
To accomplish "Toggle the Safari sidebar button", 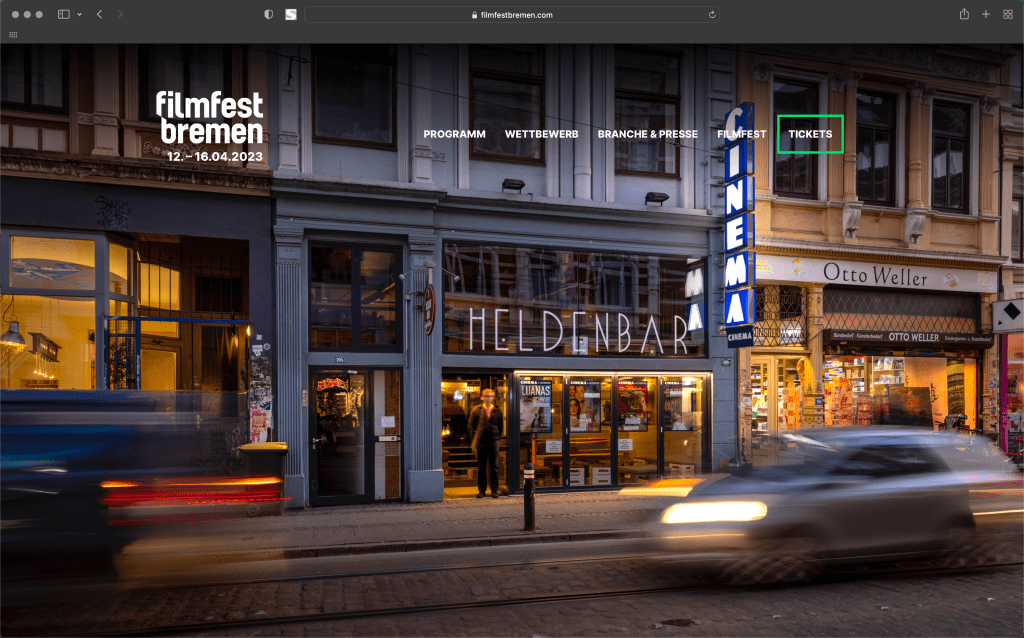I will pos(63,15).
